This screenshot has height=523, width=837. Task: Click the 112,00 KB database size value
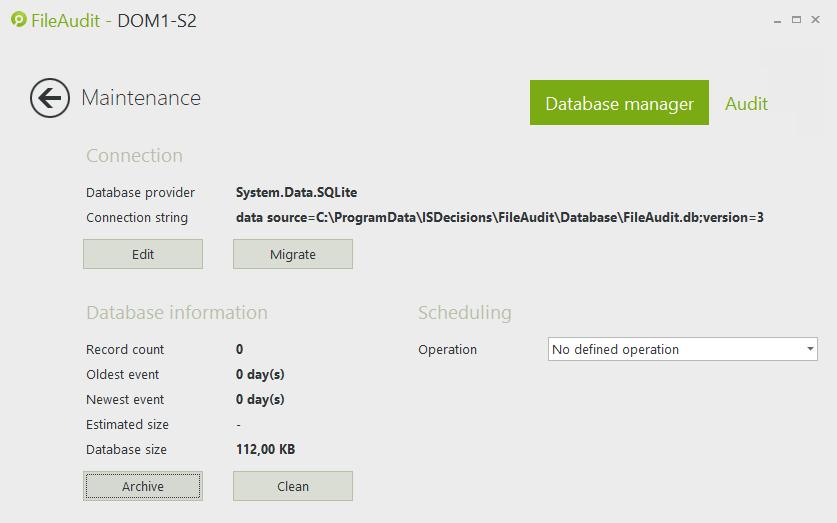pyautogui.click(x=265, y=449)
